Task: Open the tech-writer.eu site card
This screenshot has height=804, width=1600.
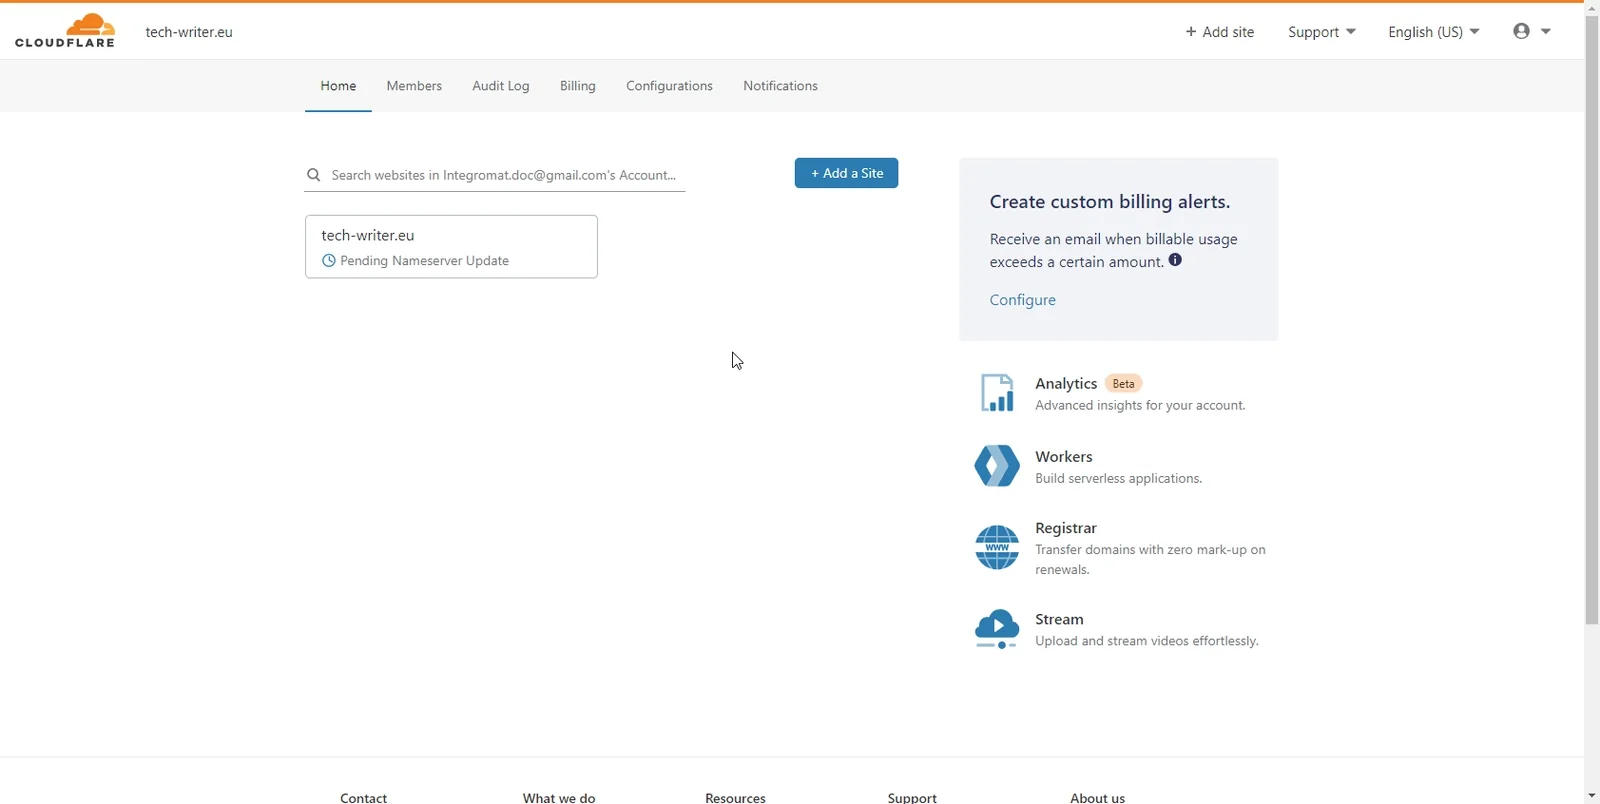Action: coord(451,247)
